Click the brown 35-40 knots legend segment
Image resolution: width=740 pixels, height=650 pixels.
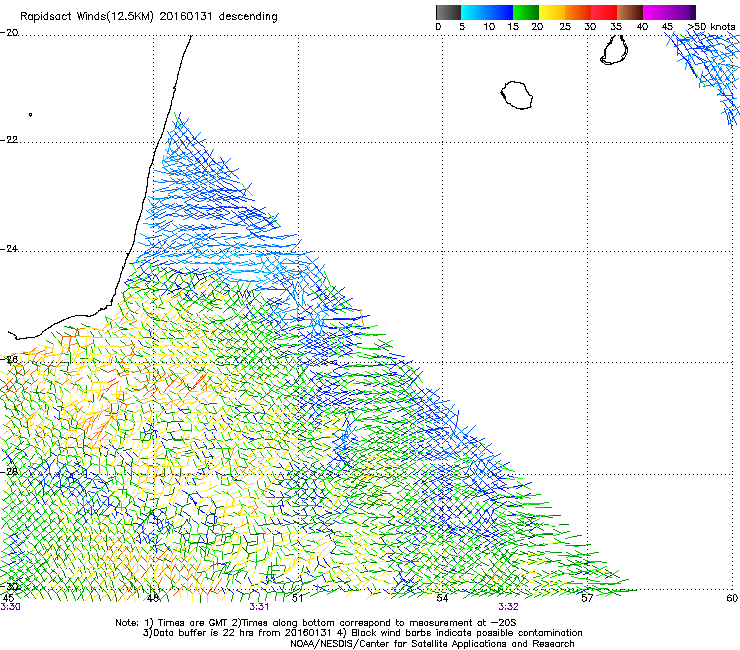(x=630, y=12)
